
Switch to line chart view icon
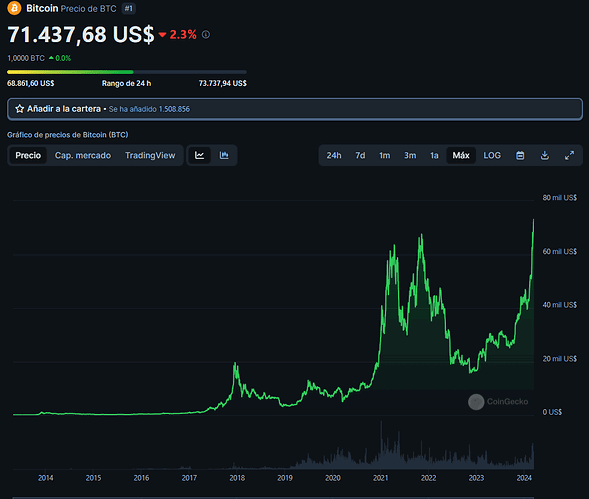[199, 155]
